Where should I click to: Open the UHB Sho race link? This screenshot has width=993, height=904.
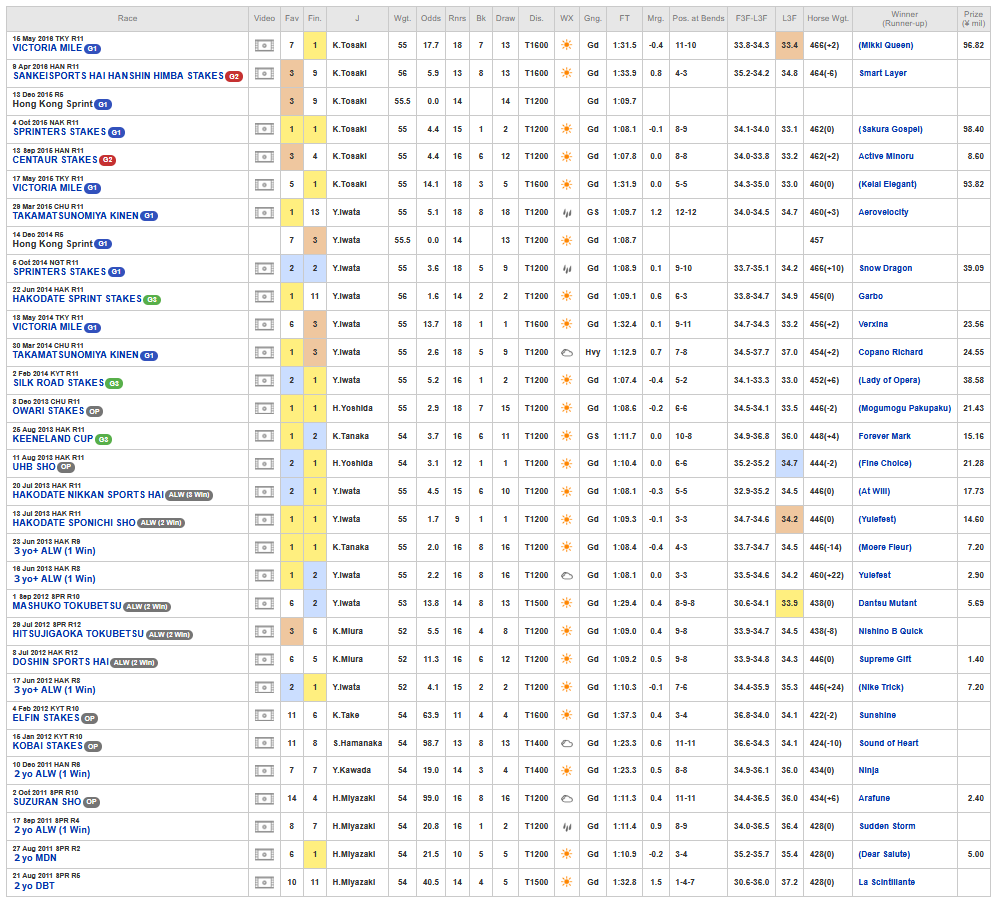[x=34, y=467]
